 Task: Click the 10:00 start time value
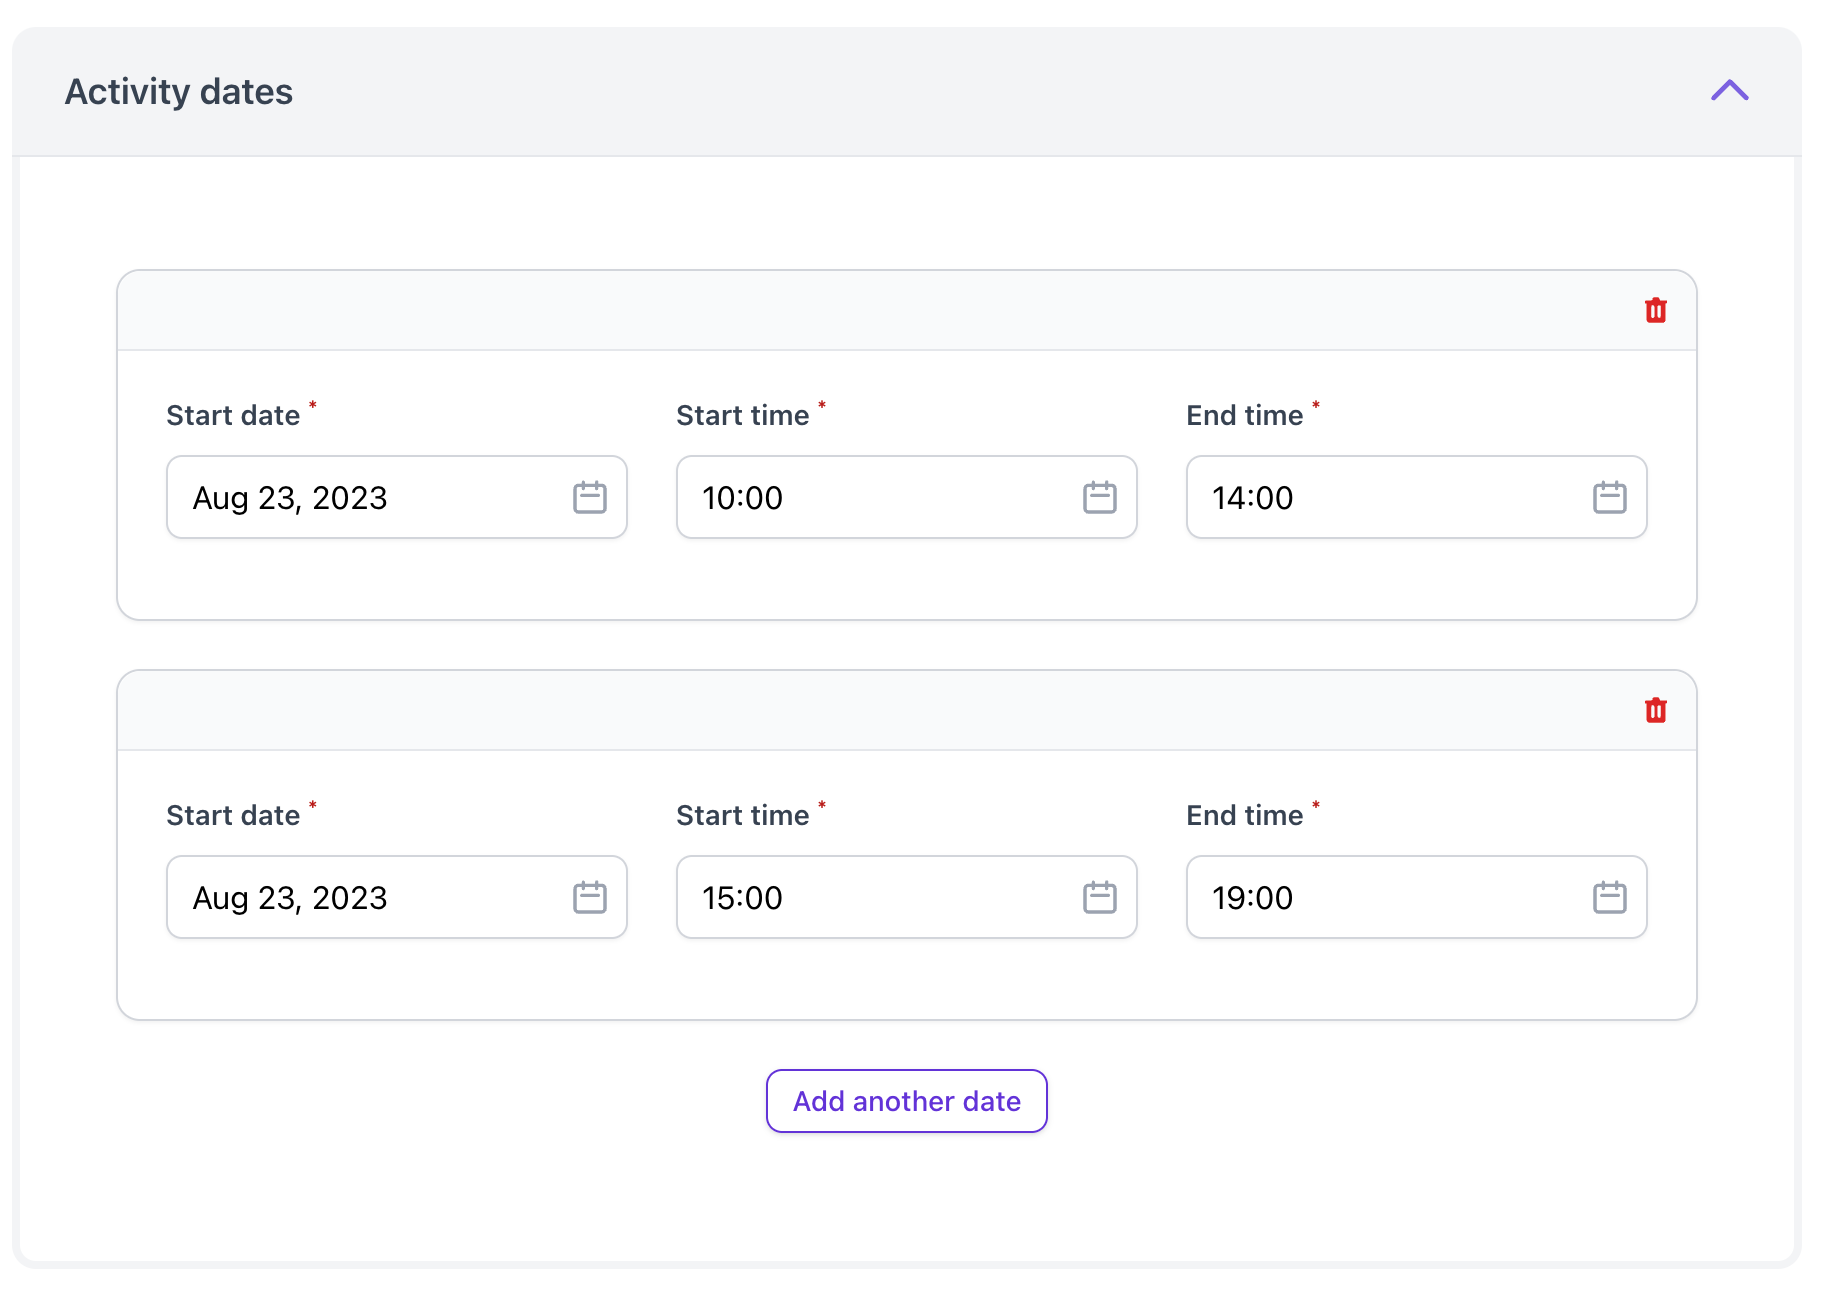pos(742,498)
